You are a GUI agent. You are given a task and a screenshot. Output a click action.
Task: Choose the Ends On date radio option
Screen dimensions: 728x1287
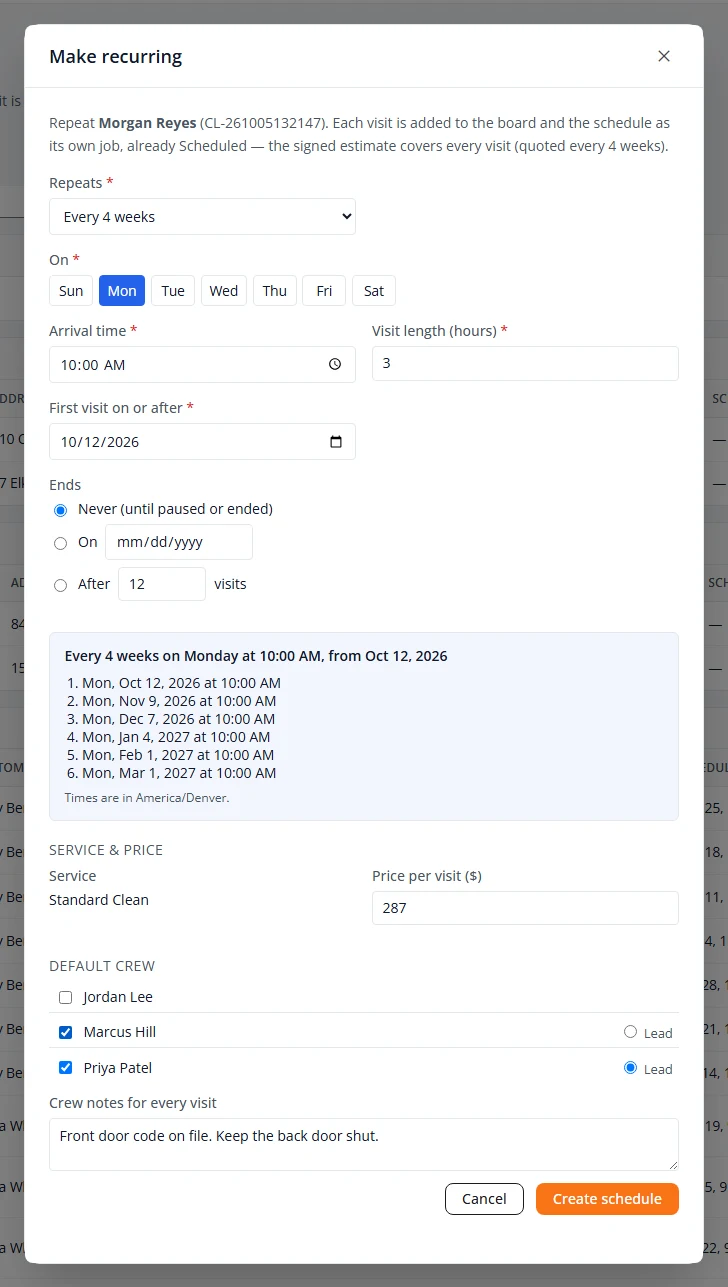point(60,543)
